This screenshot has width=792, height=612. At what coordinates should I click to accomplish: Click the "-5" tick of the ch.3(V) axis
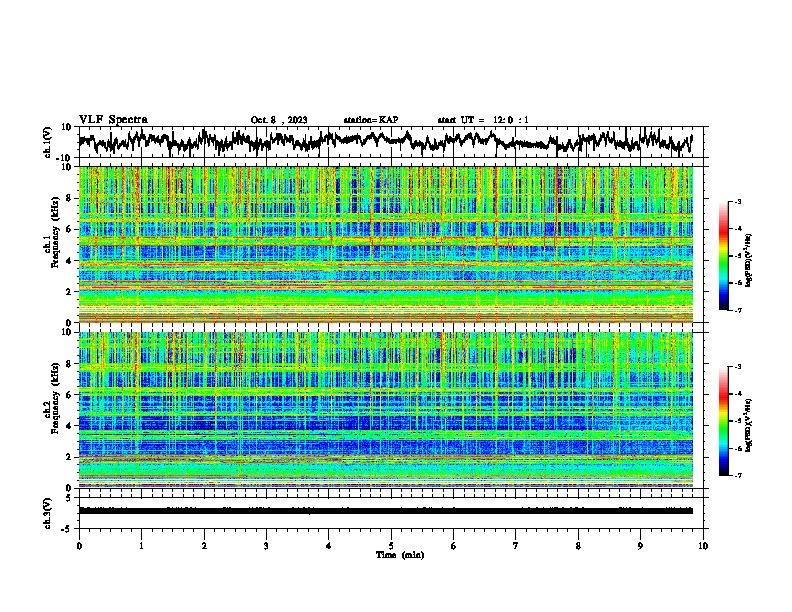[x=67, y=529]
